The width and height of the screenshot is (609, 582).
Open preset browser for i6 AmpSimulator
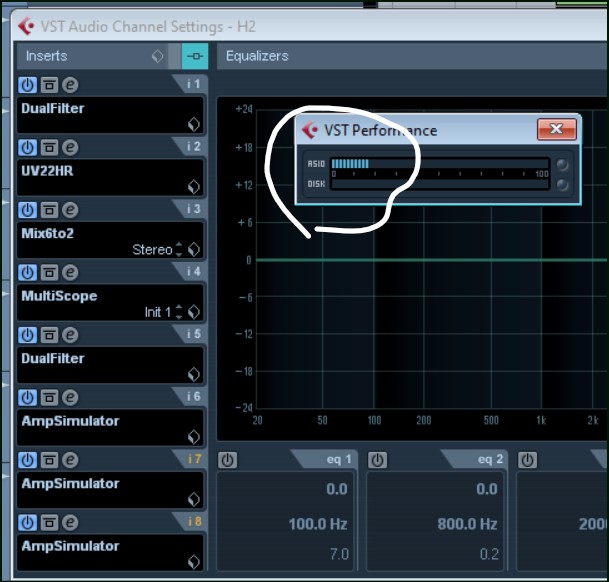click(x=194, y=437)
